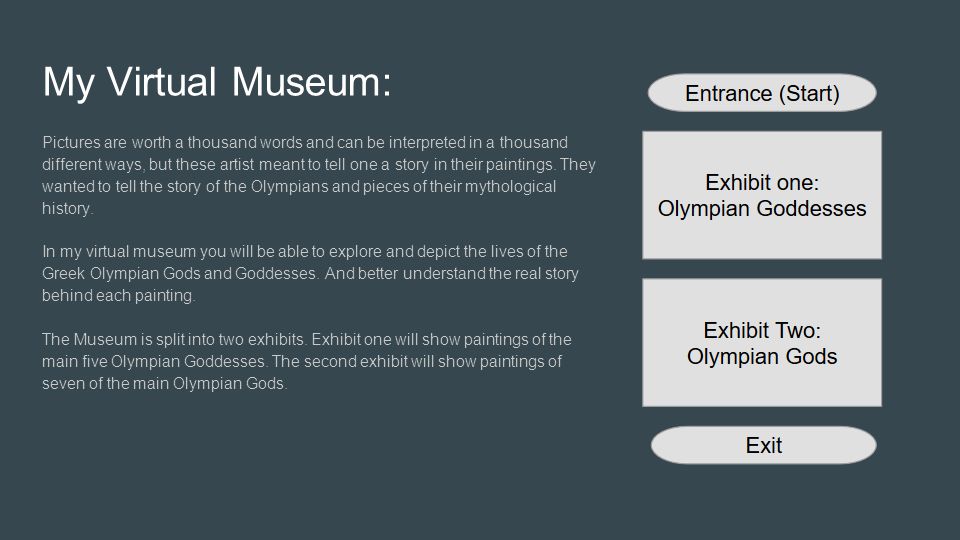This screenshot has height=540, width=960.
Task: Click the paragraph starting 'Pictures are worth'
Action: click(318, 175)
